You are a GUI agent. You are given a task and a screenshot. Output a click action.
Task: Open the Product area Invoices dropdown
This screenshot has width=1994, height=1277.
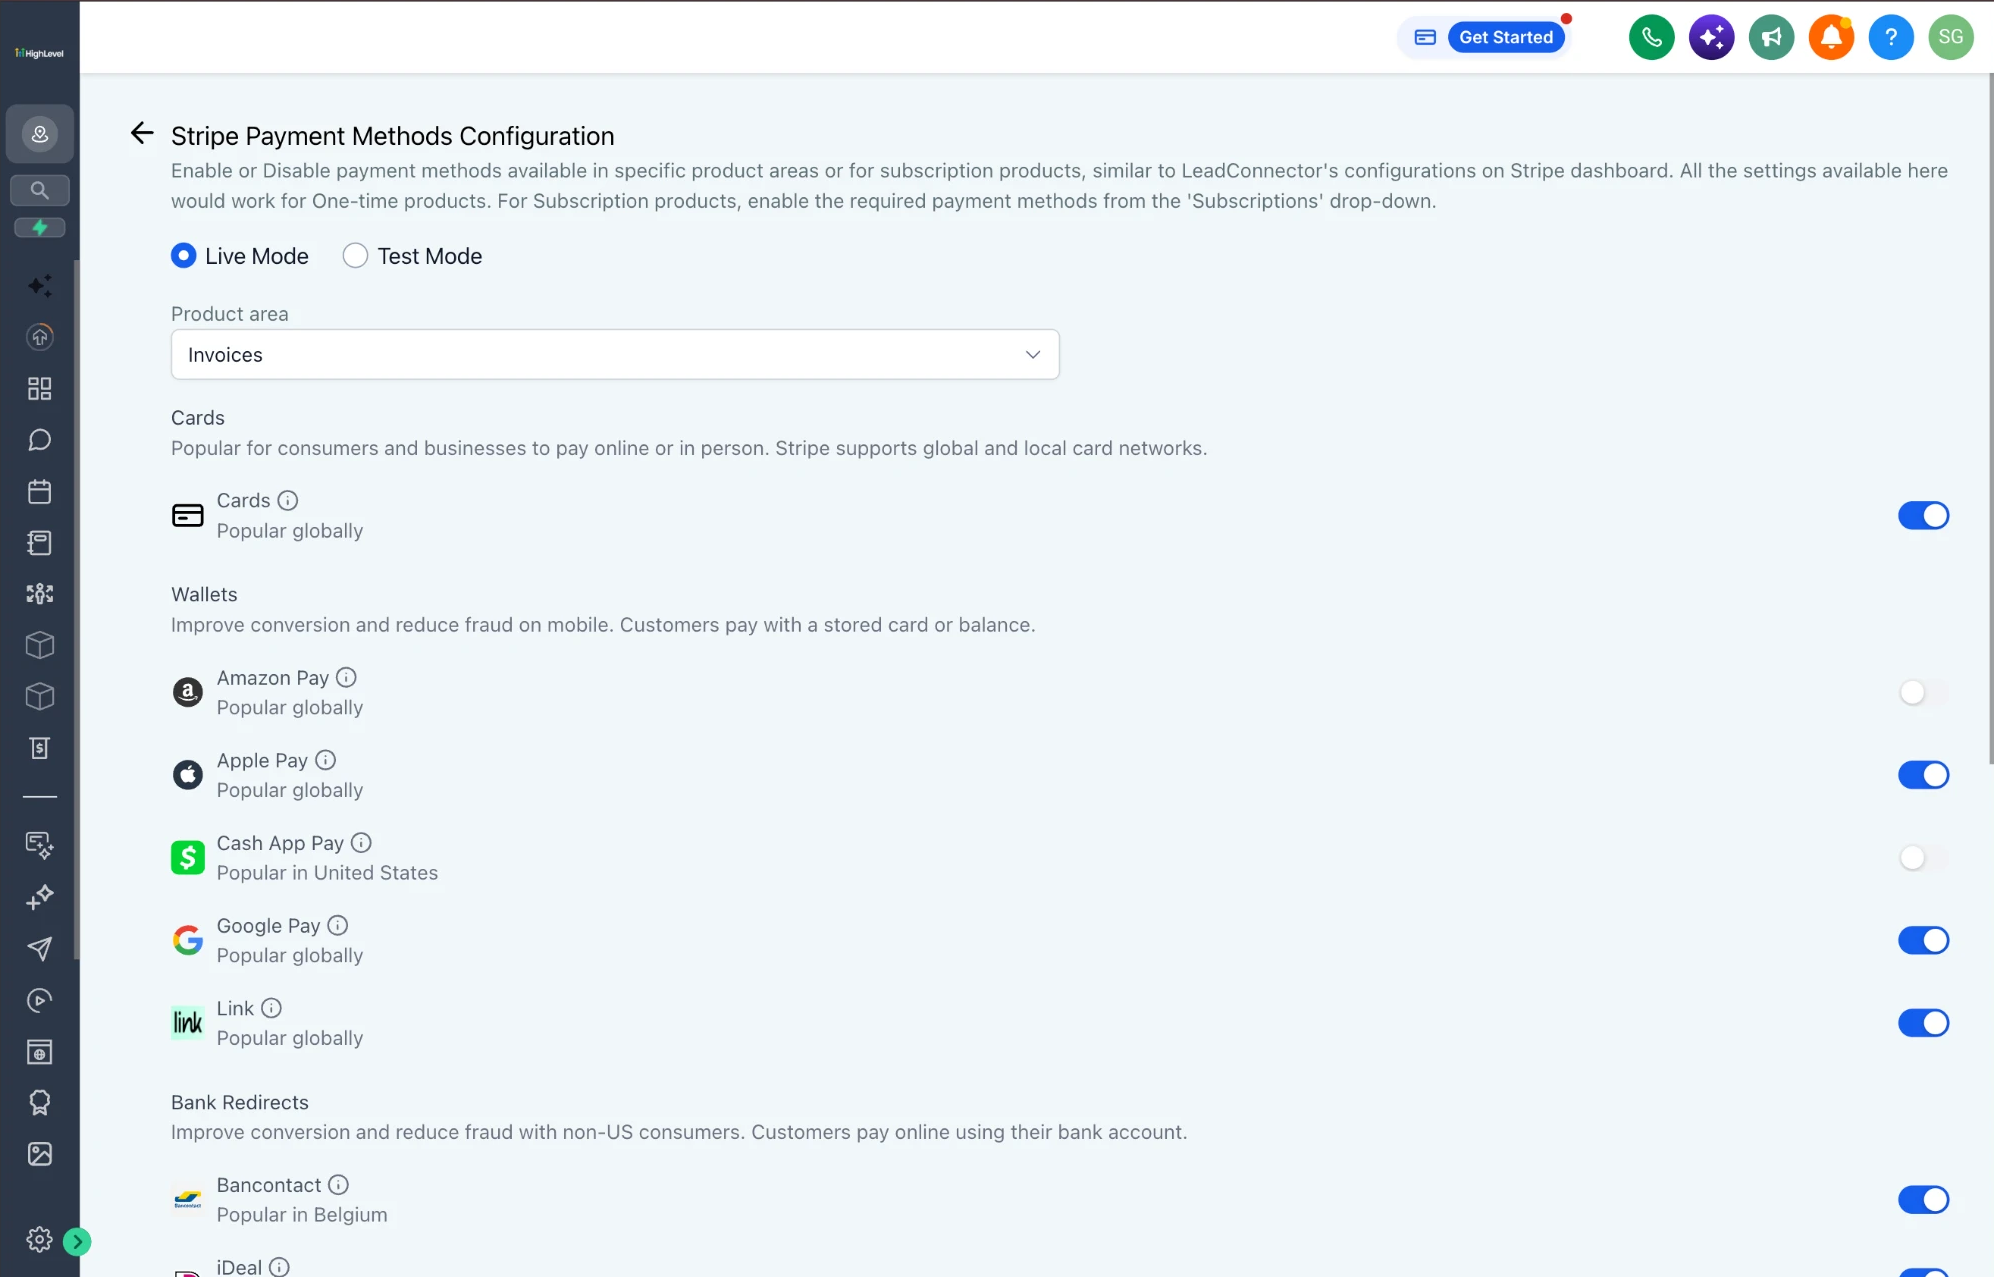615,355
